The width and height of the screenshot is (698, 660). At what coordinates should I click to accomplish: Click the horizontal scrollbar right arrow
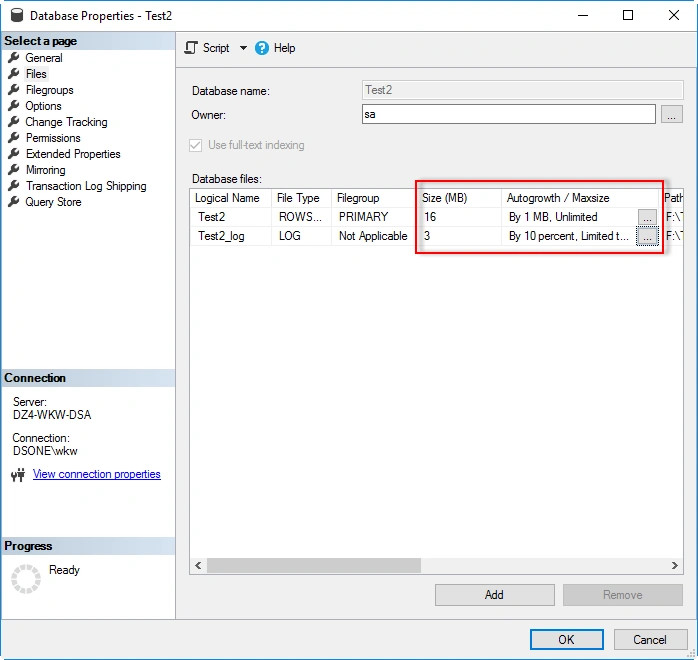click(675, 565)
